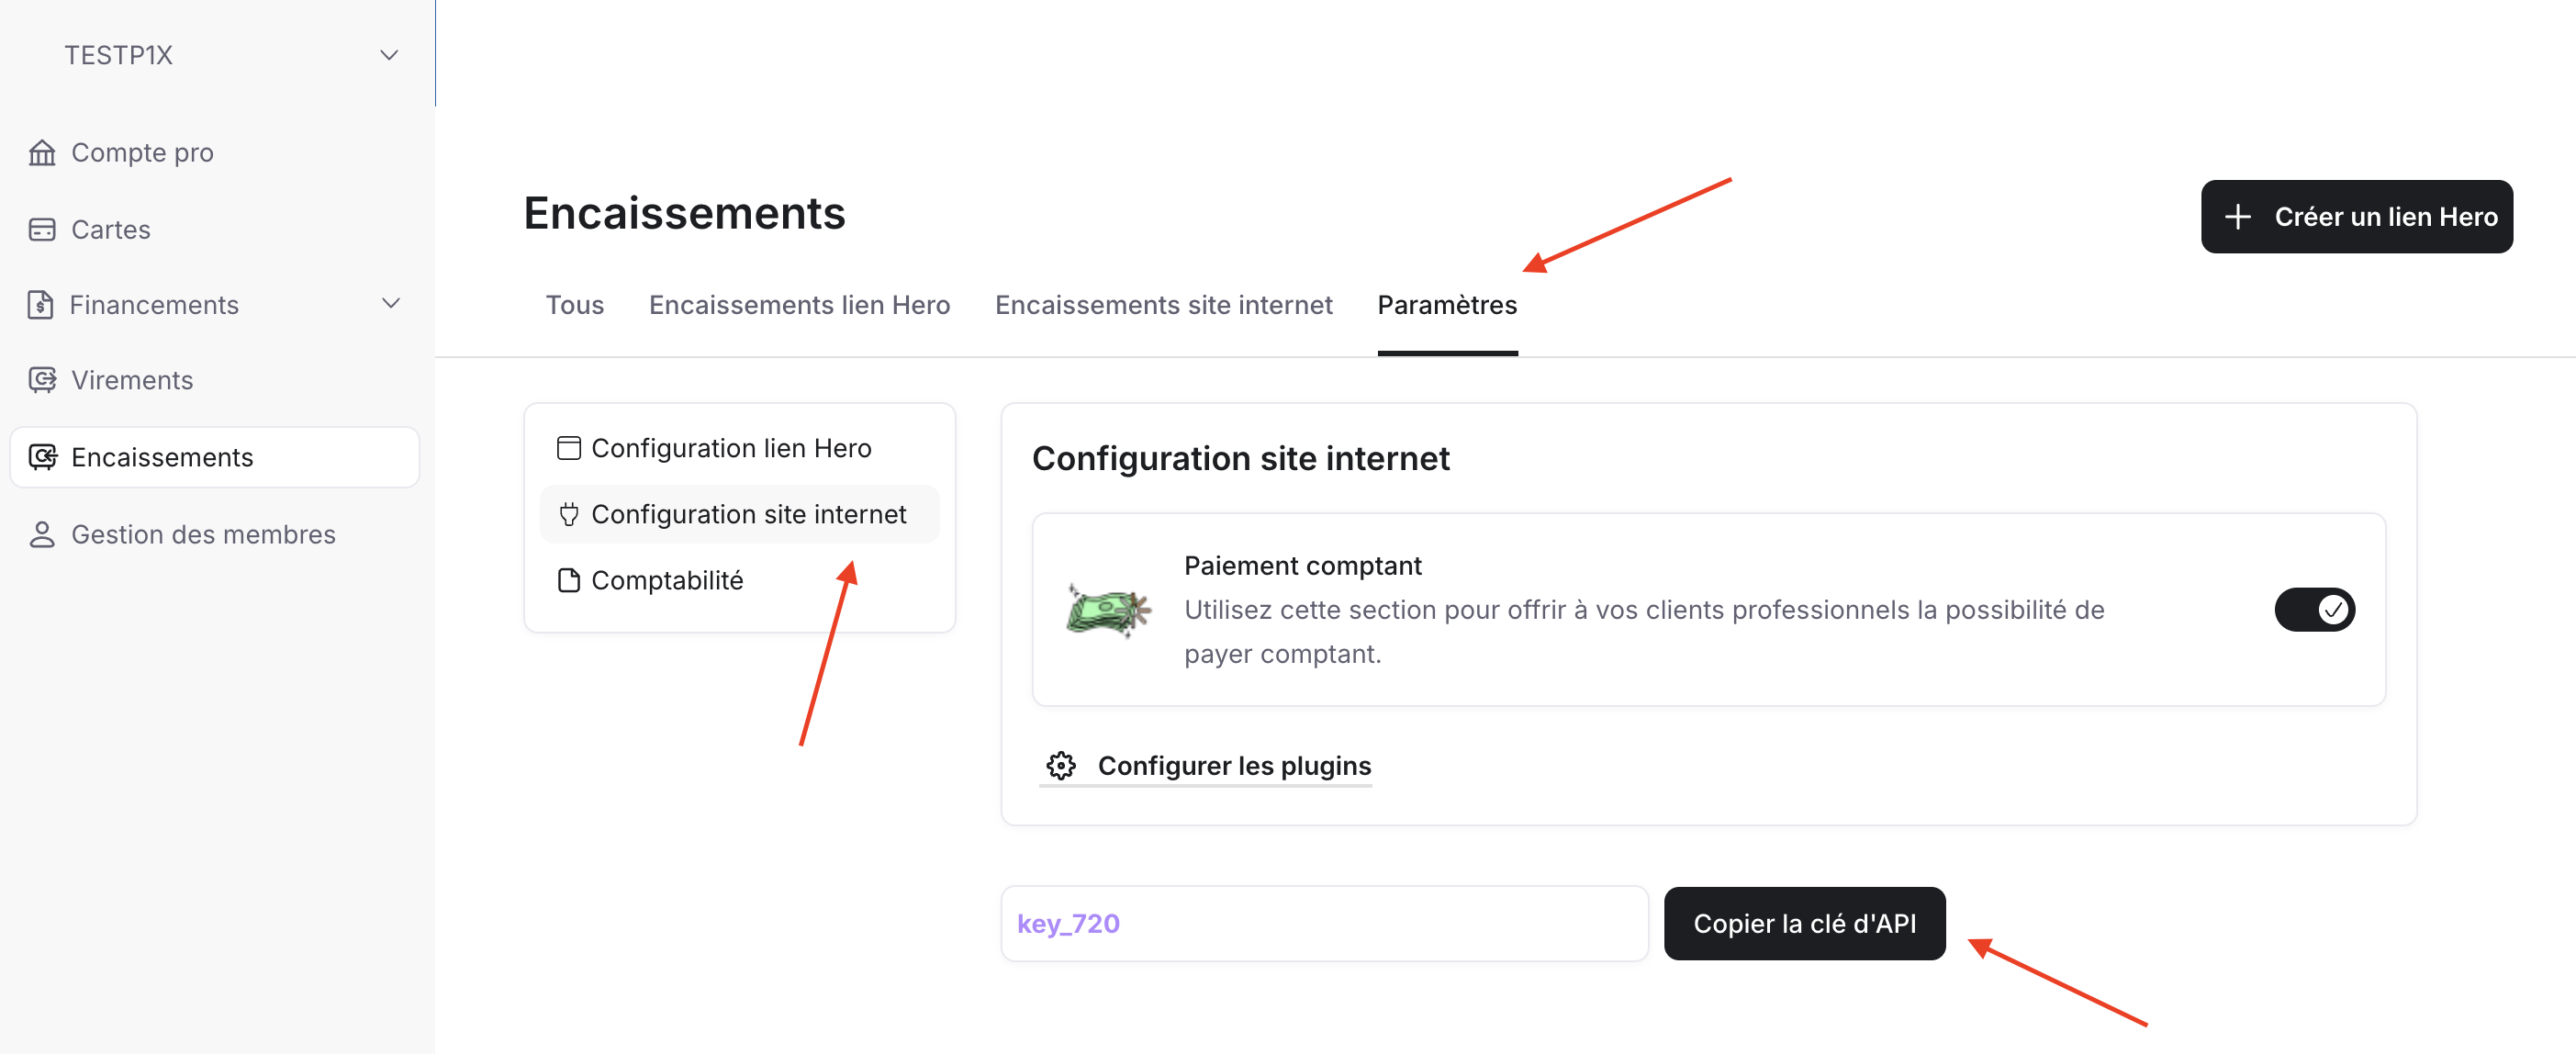Viewport: 2576px width, 1054px height.
Task: Click Copier la clé d'API button
Action: [1804, 923]
